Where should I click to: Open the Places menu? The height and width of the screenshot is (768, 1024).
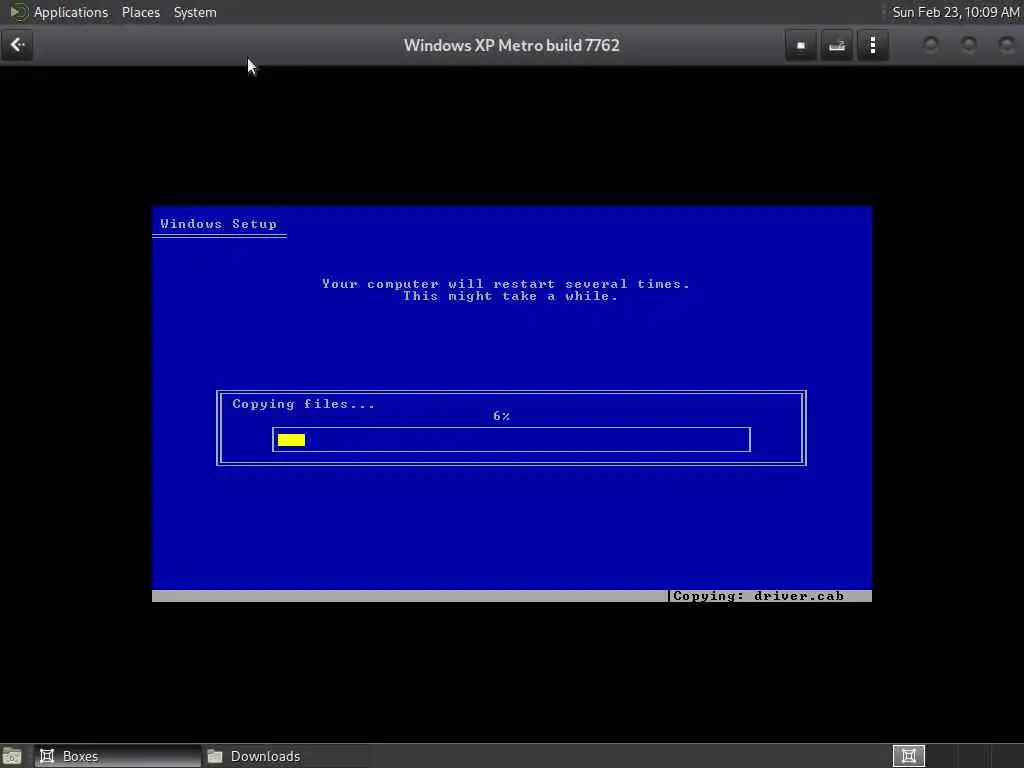(x=140, y=12)
